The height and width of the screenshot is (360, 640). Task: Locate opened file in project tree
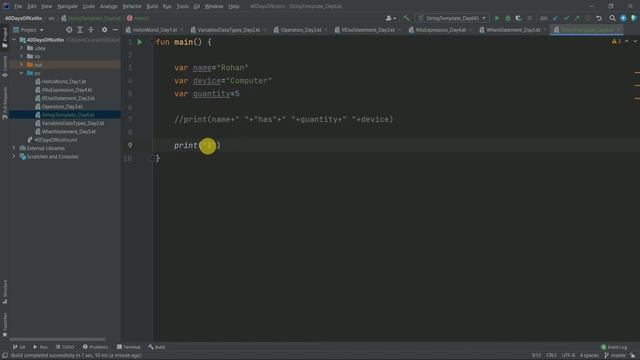click(69, 30)
